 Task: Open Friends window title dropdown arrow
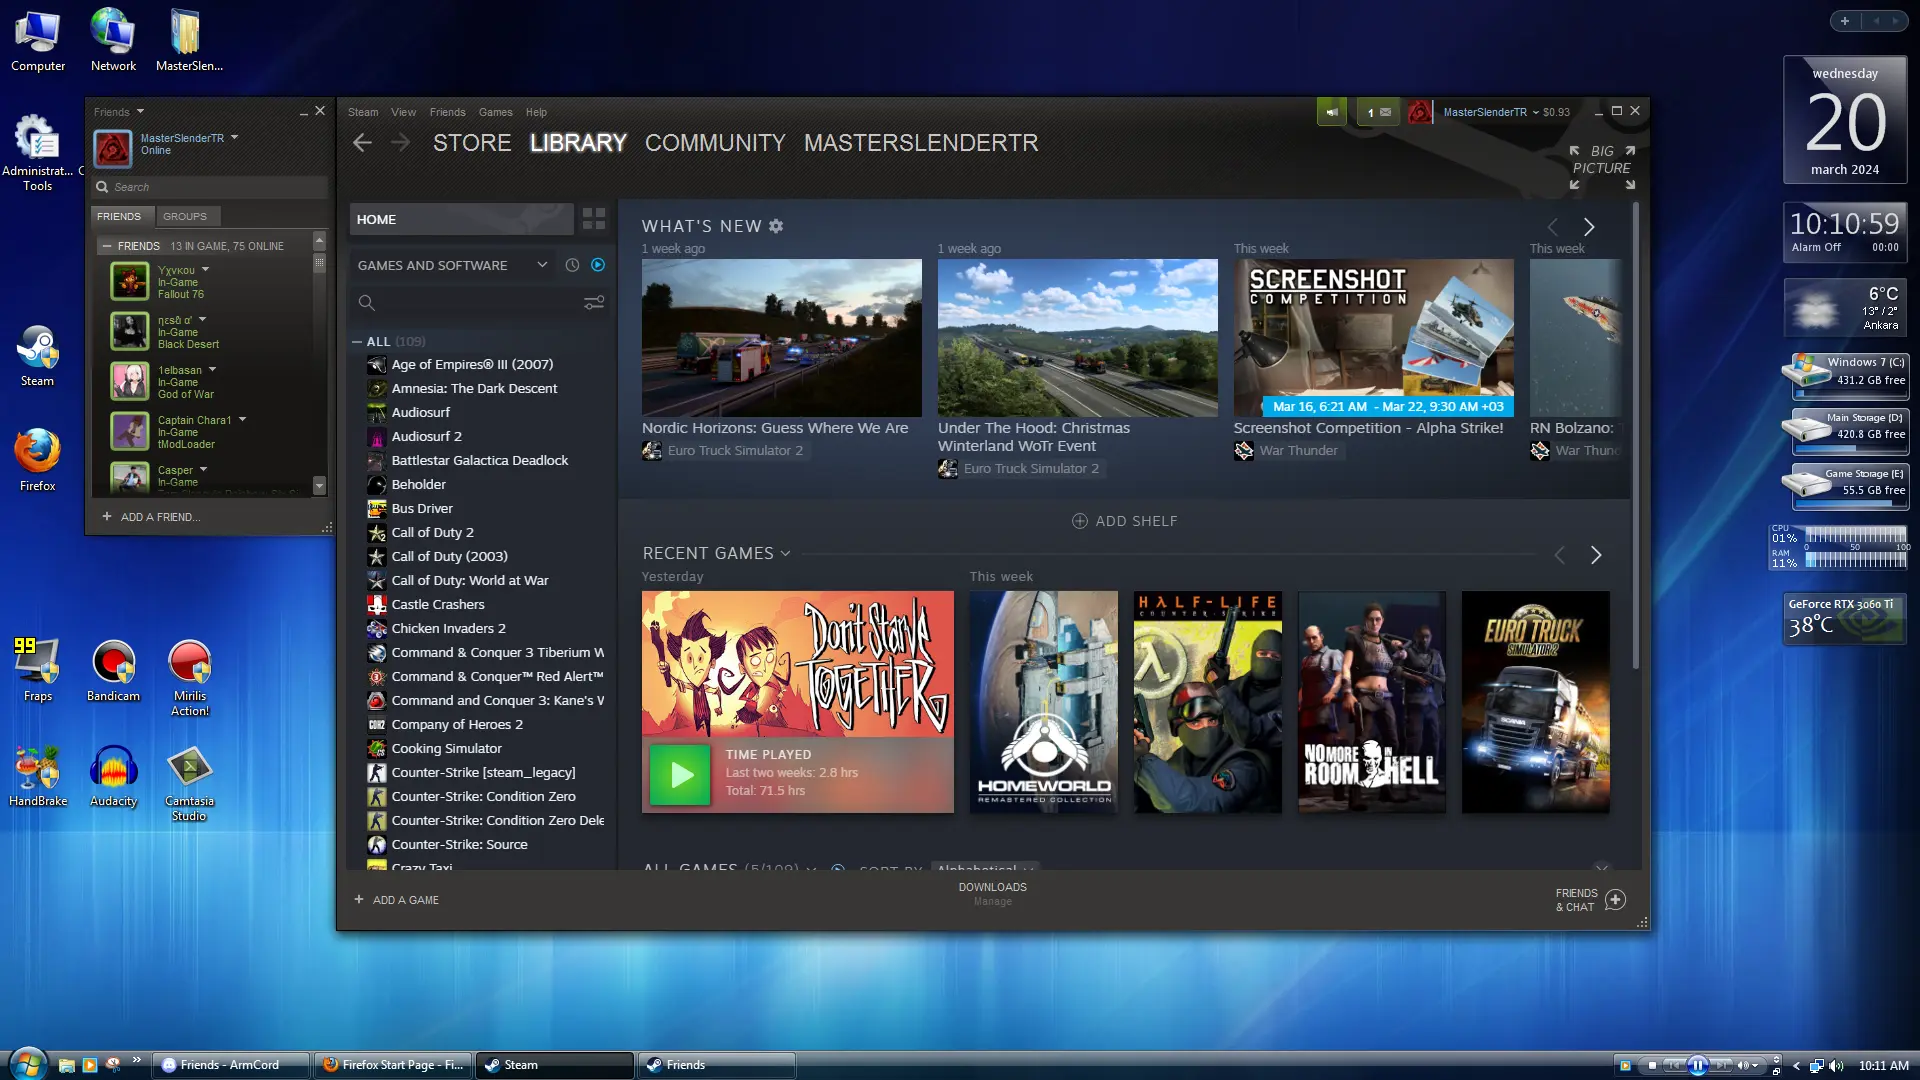pyautogui.click(x=140, y=112)
